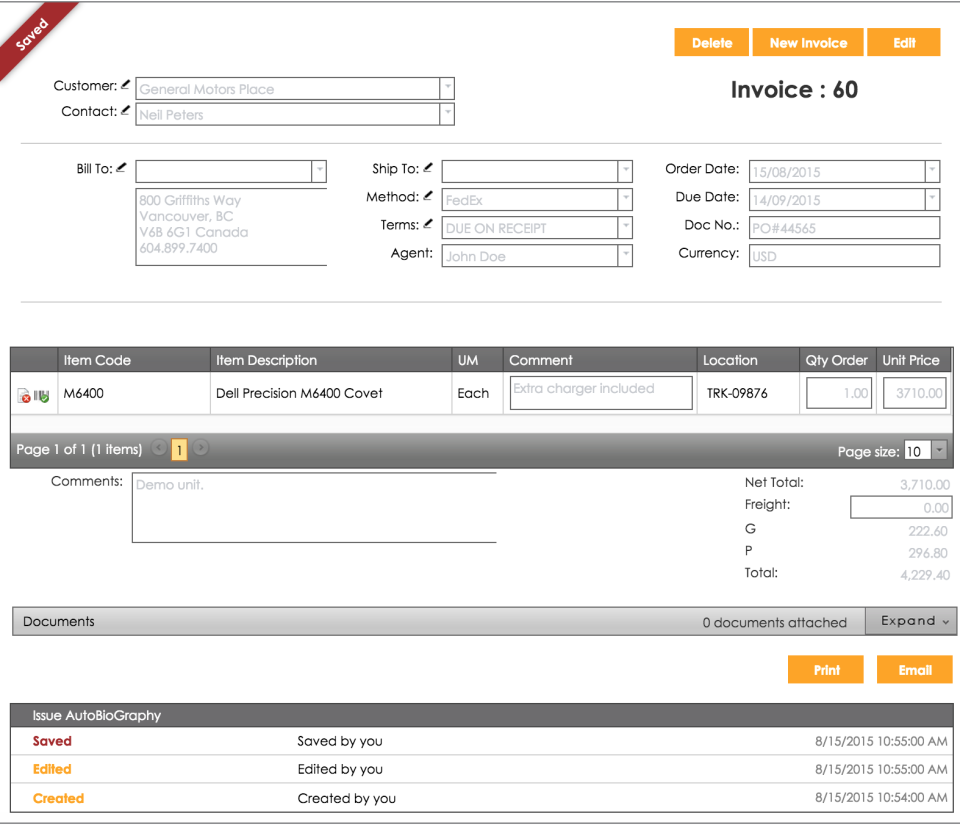
Task: Open the Ship To dropdown
Action: [625, 171]
